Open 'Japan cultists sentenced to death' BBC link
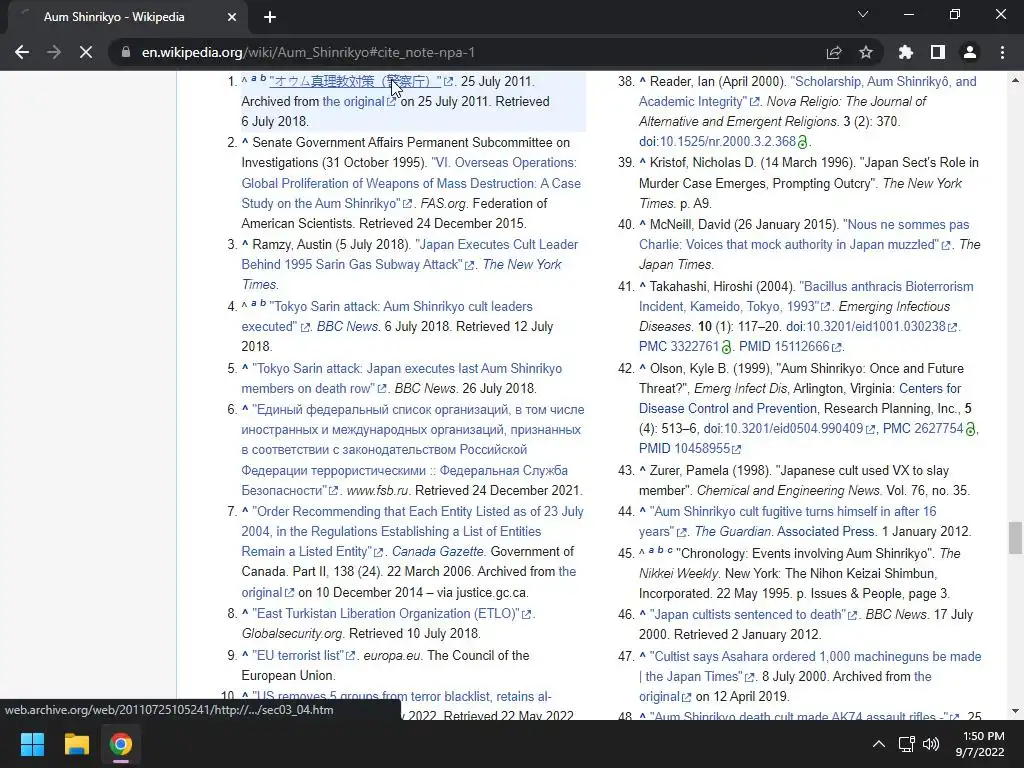Viewport: 1024px width, 768px height. [753, 615]
